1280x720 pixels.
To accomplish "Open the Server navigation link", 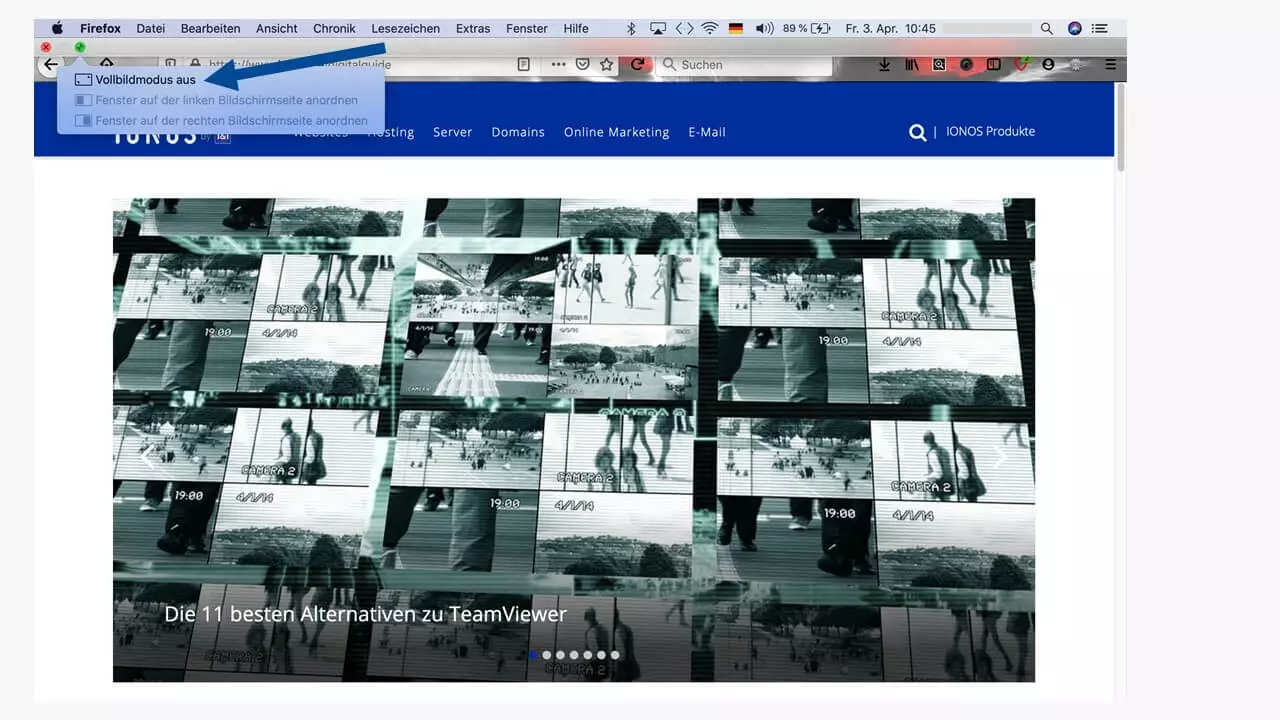I will coord(452,132).
